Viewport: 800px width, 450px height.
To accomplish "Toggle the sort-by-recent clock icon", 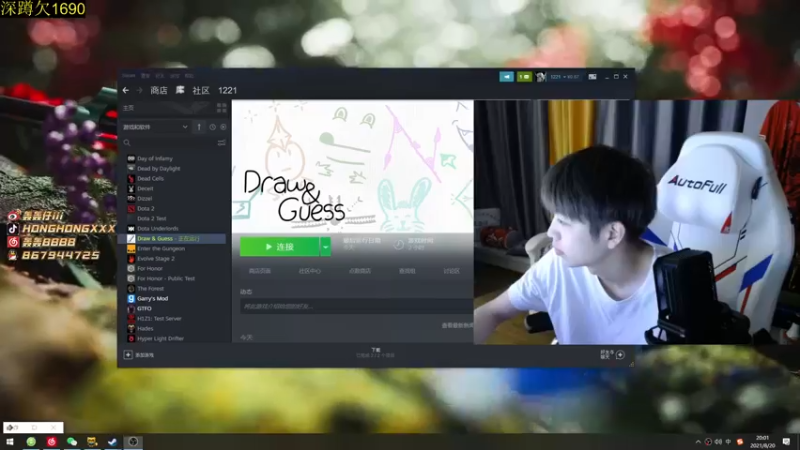I will pos(212,127).
